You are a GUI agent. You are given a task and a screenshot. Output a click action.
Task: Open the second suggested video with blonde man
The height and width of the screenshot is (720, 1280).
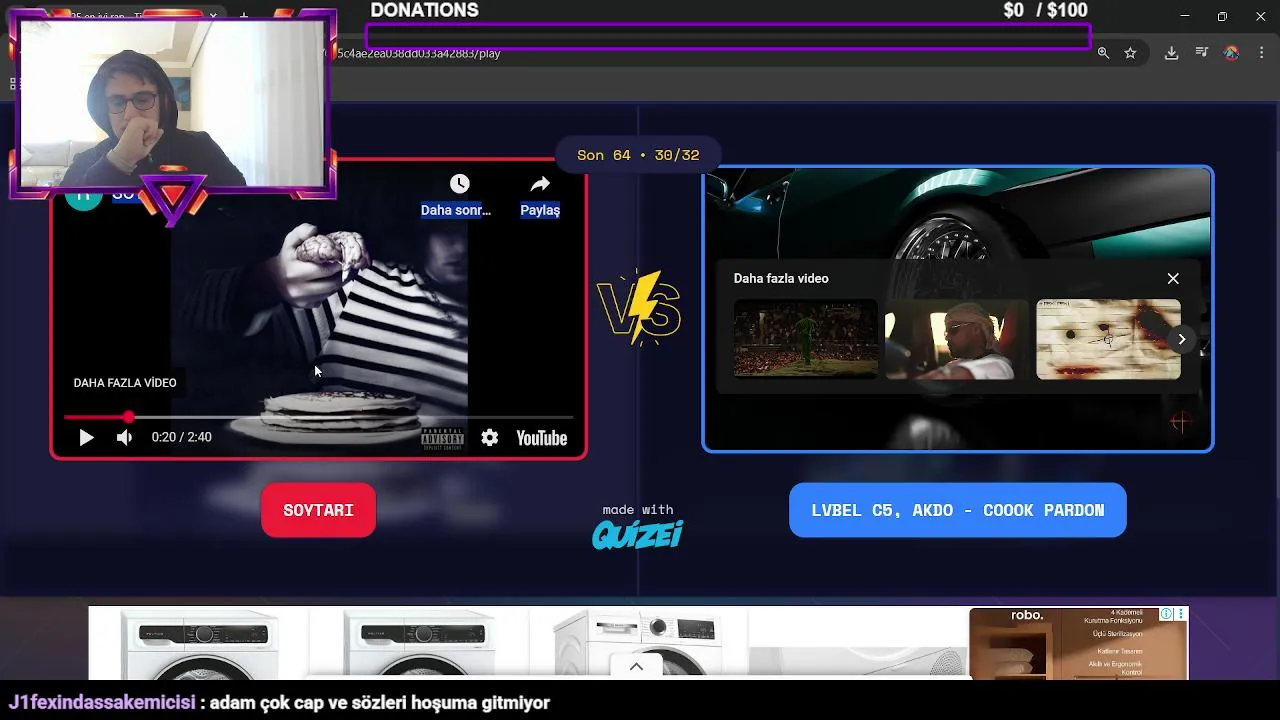[956, 339]
